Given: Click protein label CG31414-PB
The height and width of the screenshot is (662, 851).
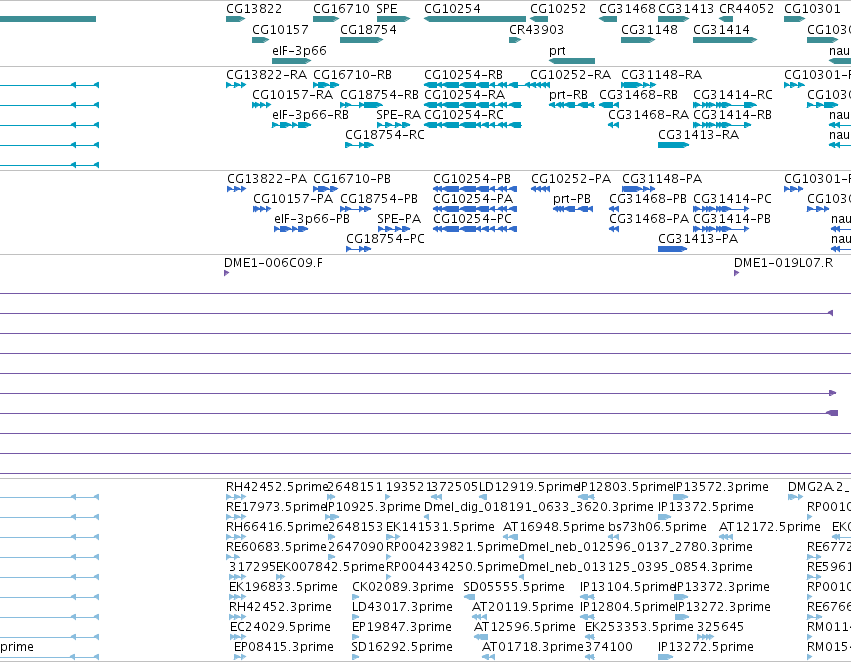Looking at the screenshot, I should [x=732, y=219].
